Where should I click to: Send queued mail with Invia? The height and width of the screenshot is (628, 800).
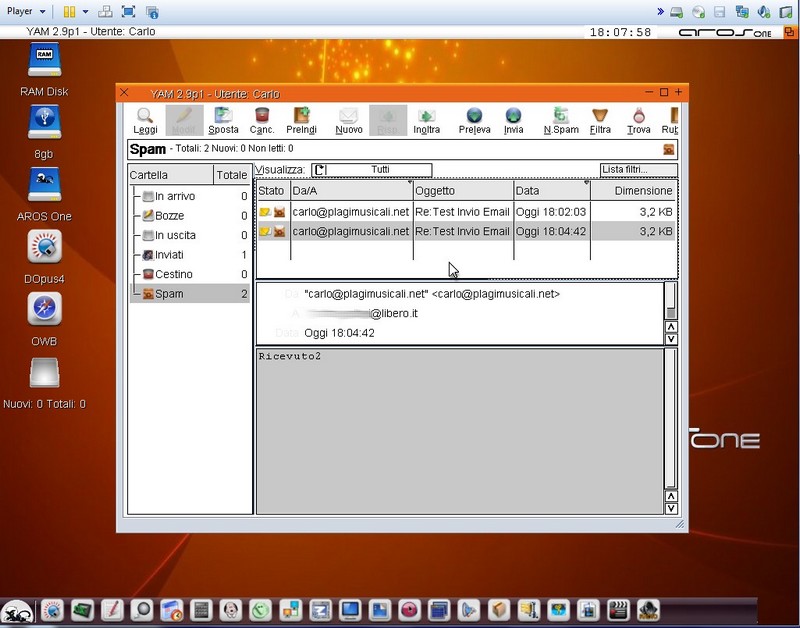coord(513,120)
